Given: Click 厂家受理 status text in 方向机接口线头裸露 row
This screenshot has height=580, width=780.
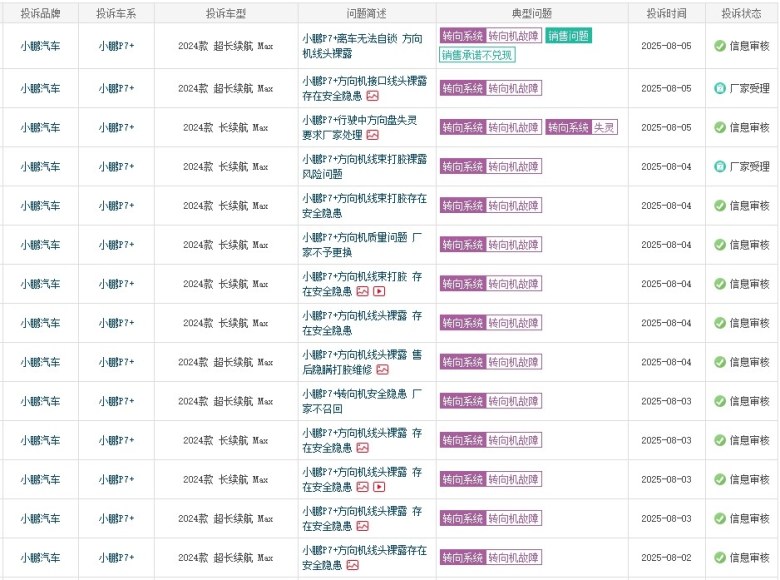Looking at the screenshot, I should (x=750, y=88).
